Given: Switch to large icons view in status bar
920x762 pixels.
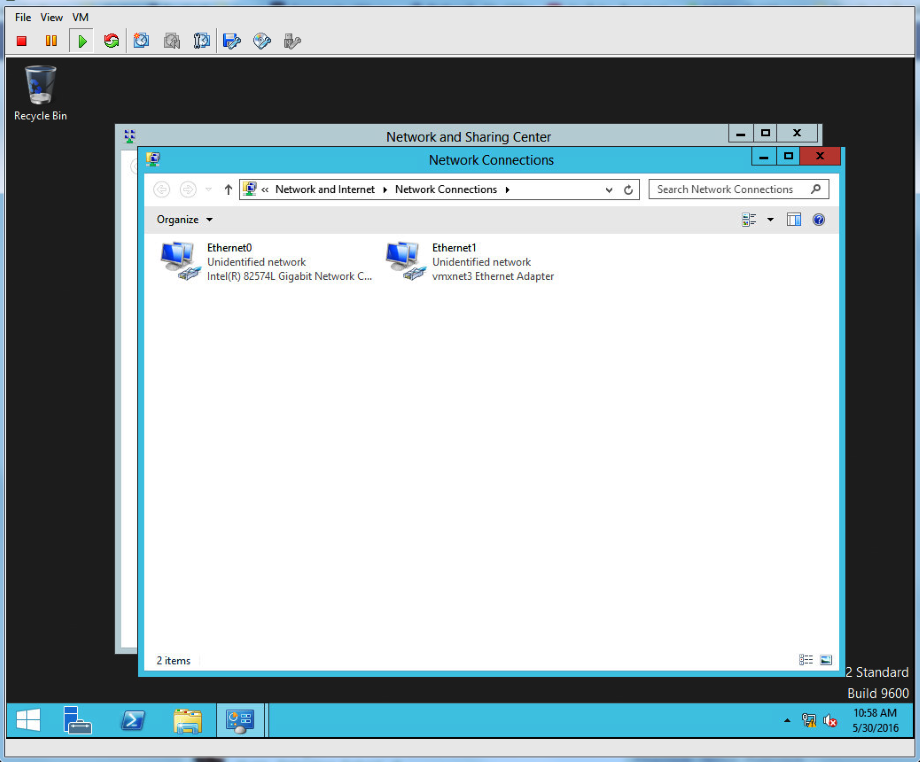Looking at the screenshot, I should coord(826,660).
